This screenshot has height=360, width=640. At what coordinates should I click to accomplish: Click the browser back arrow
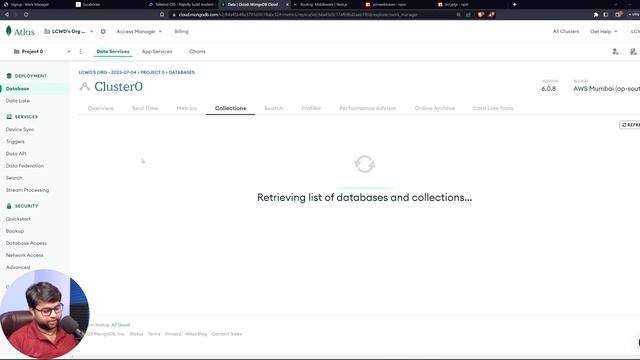(x=7, y=14)
